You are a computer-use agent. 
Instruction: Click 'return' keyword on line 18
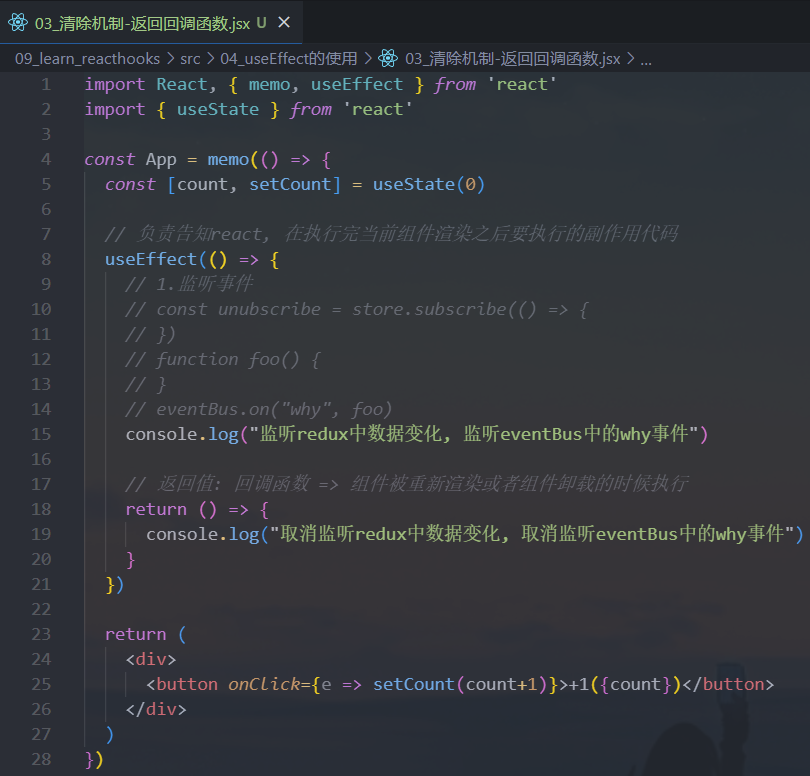click(156, 509)
